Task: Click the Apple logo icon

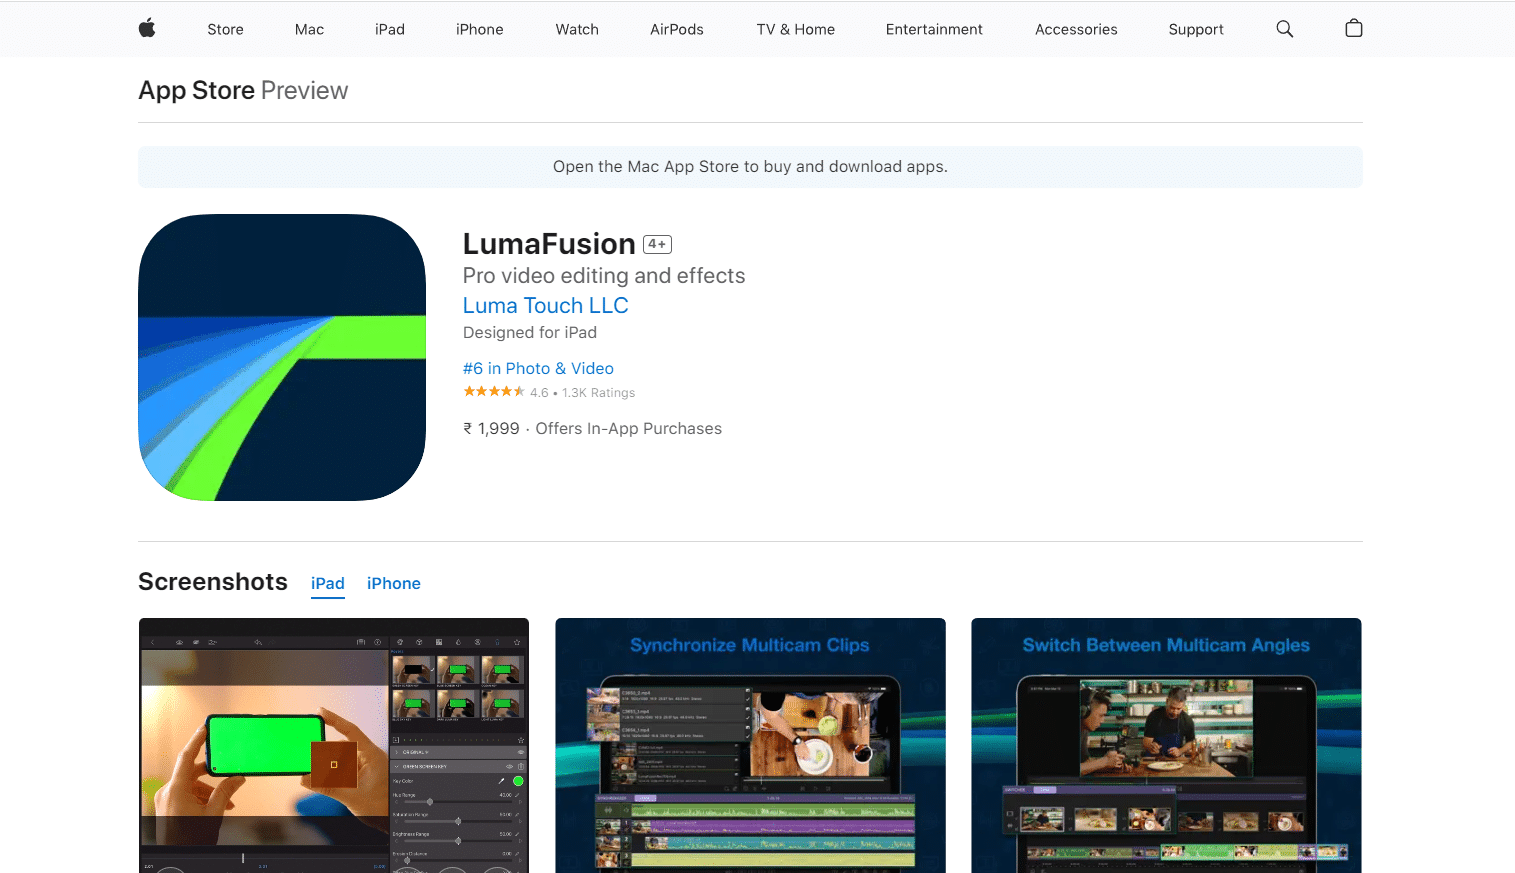Action: click(147, 28)
